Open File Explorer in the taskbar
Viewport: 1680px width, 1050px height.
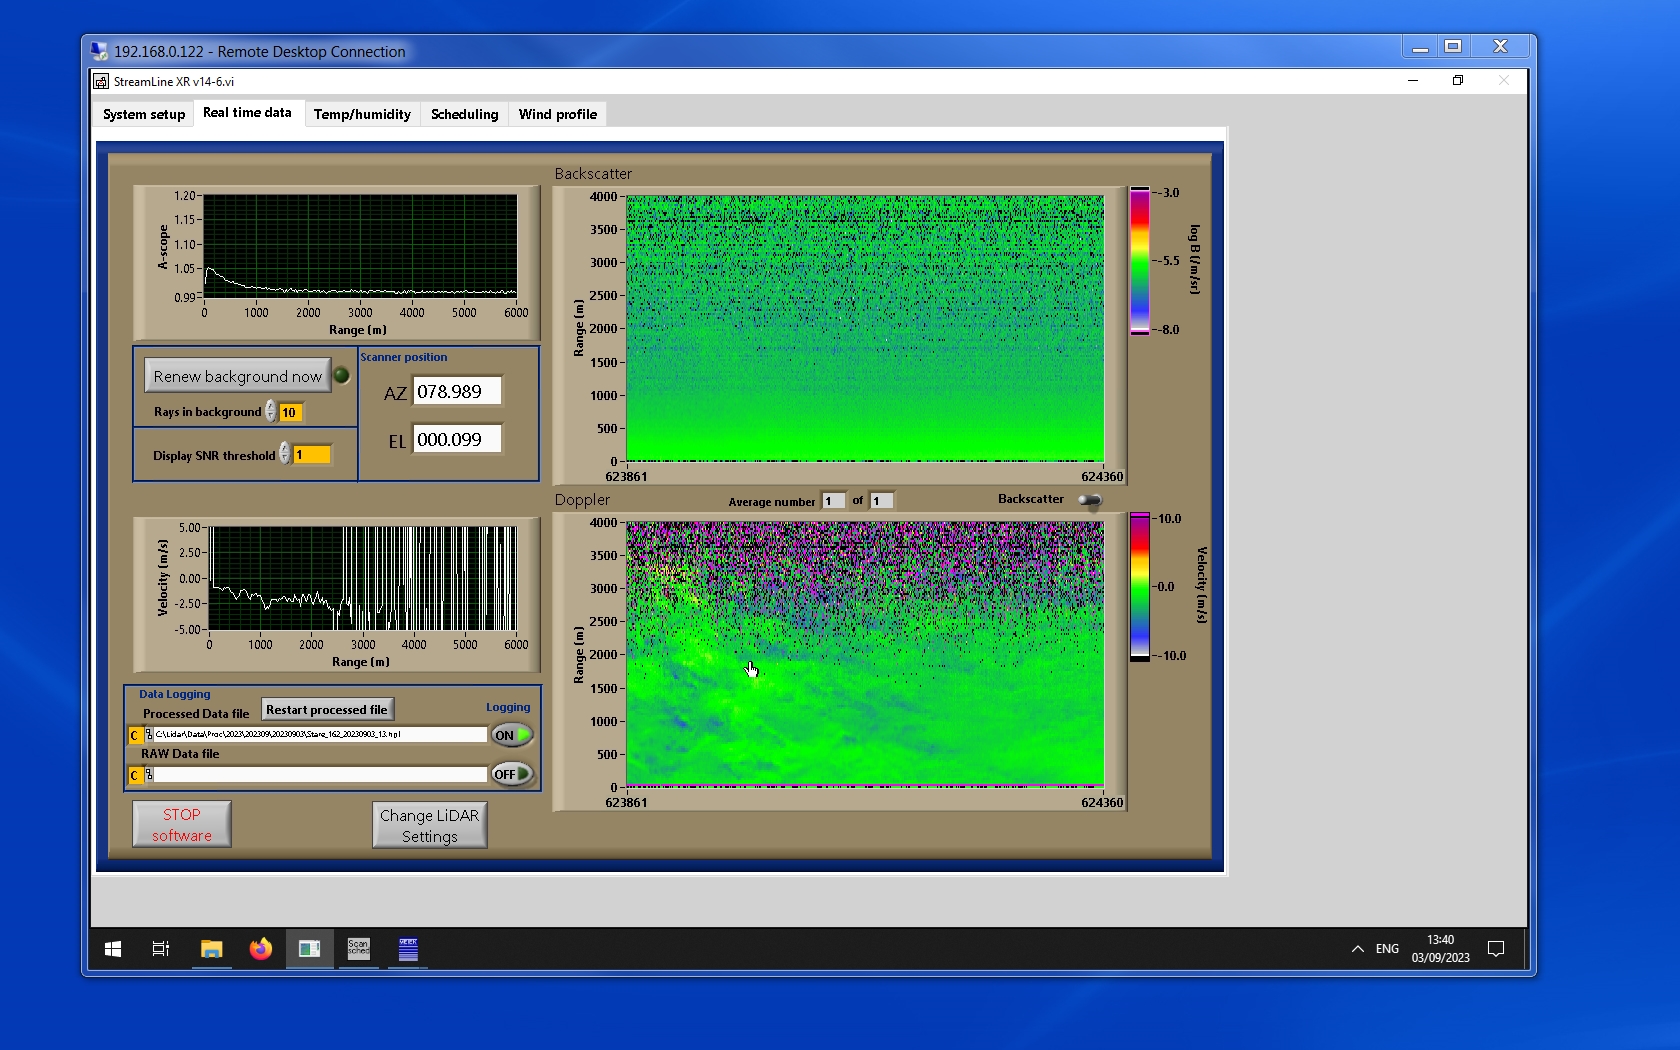tap(211, 948)
